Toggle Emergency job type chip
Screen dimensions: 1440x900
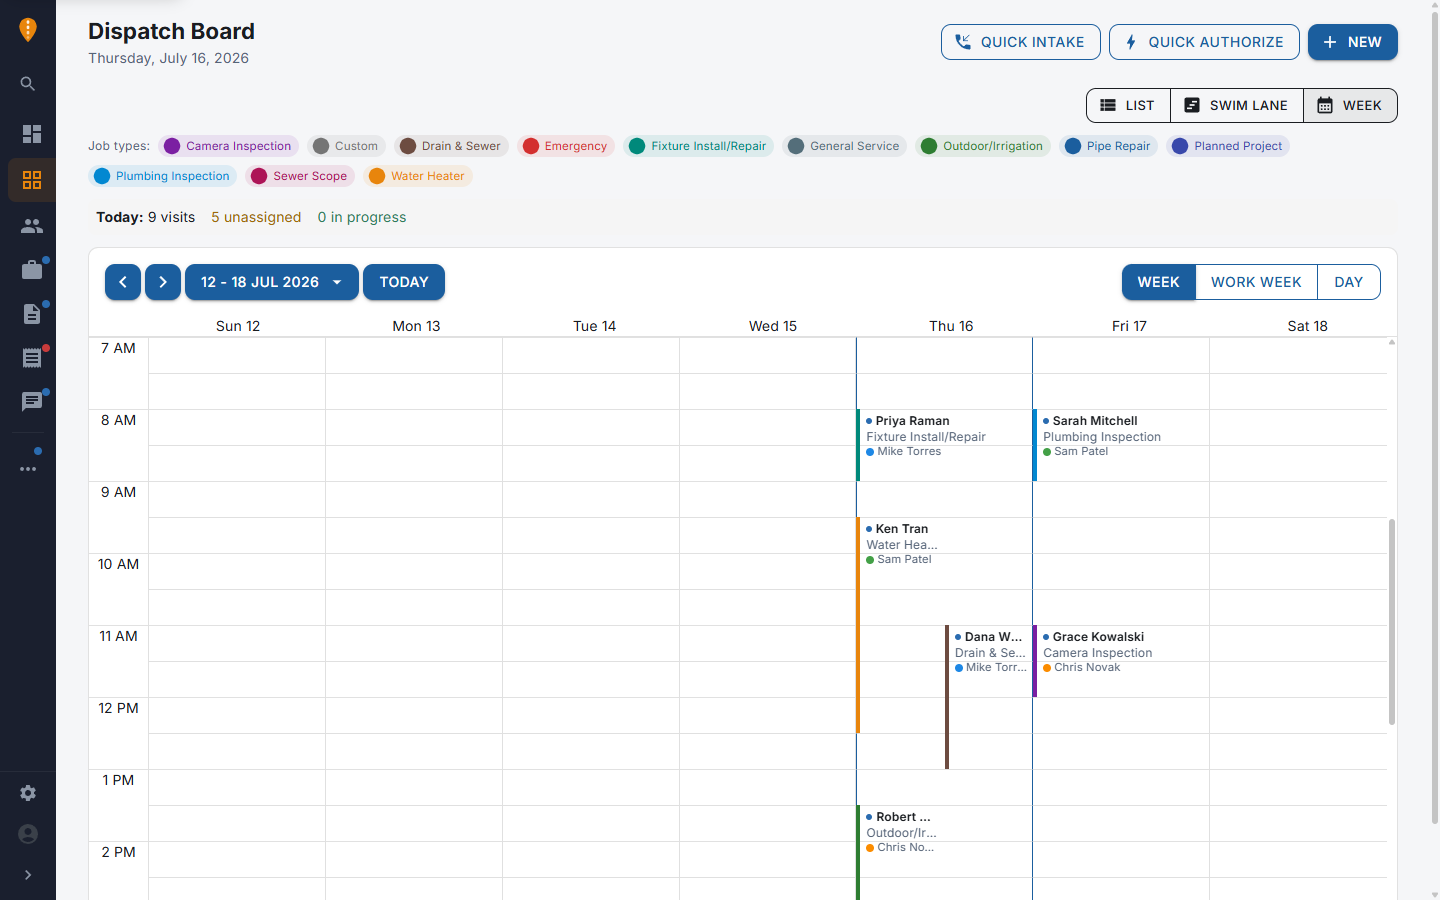(x=566, y=146)
